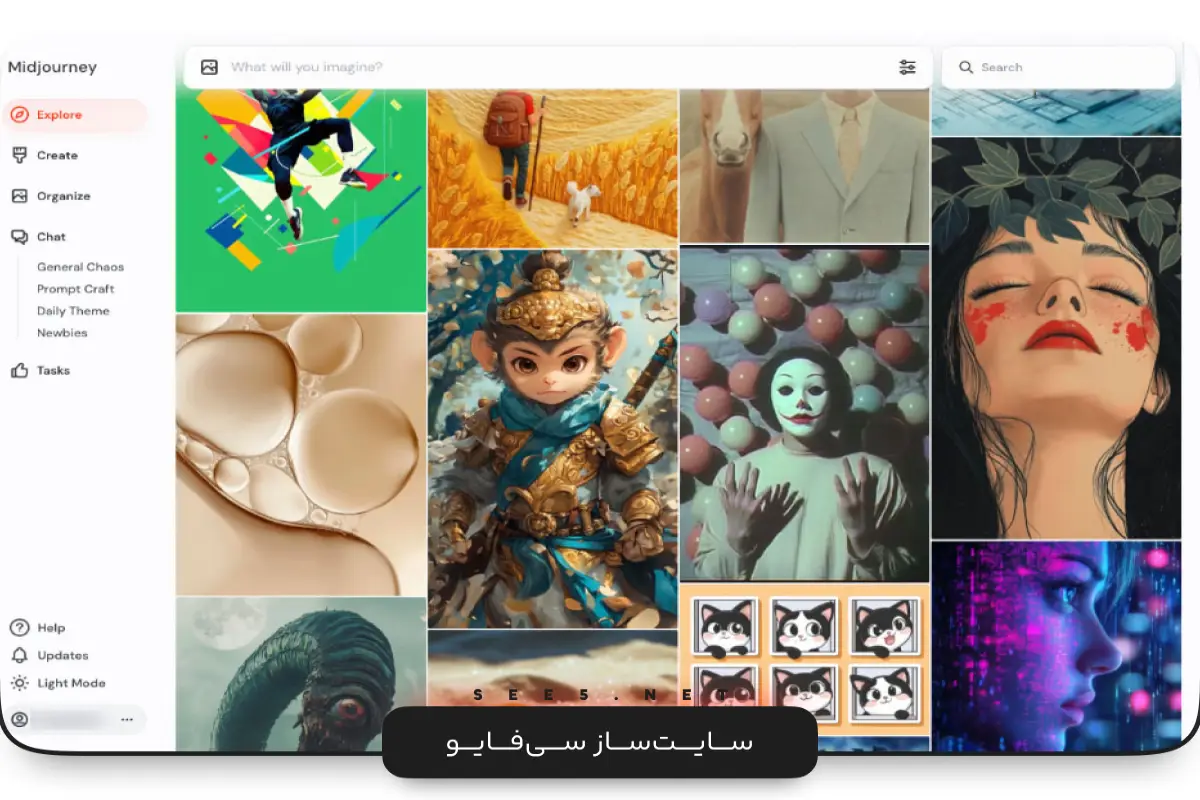Open the masked figure with balls image
Viewport: 1200px width, 800px height.
805,414
